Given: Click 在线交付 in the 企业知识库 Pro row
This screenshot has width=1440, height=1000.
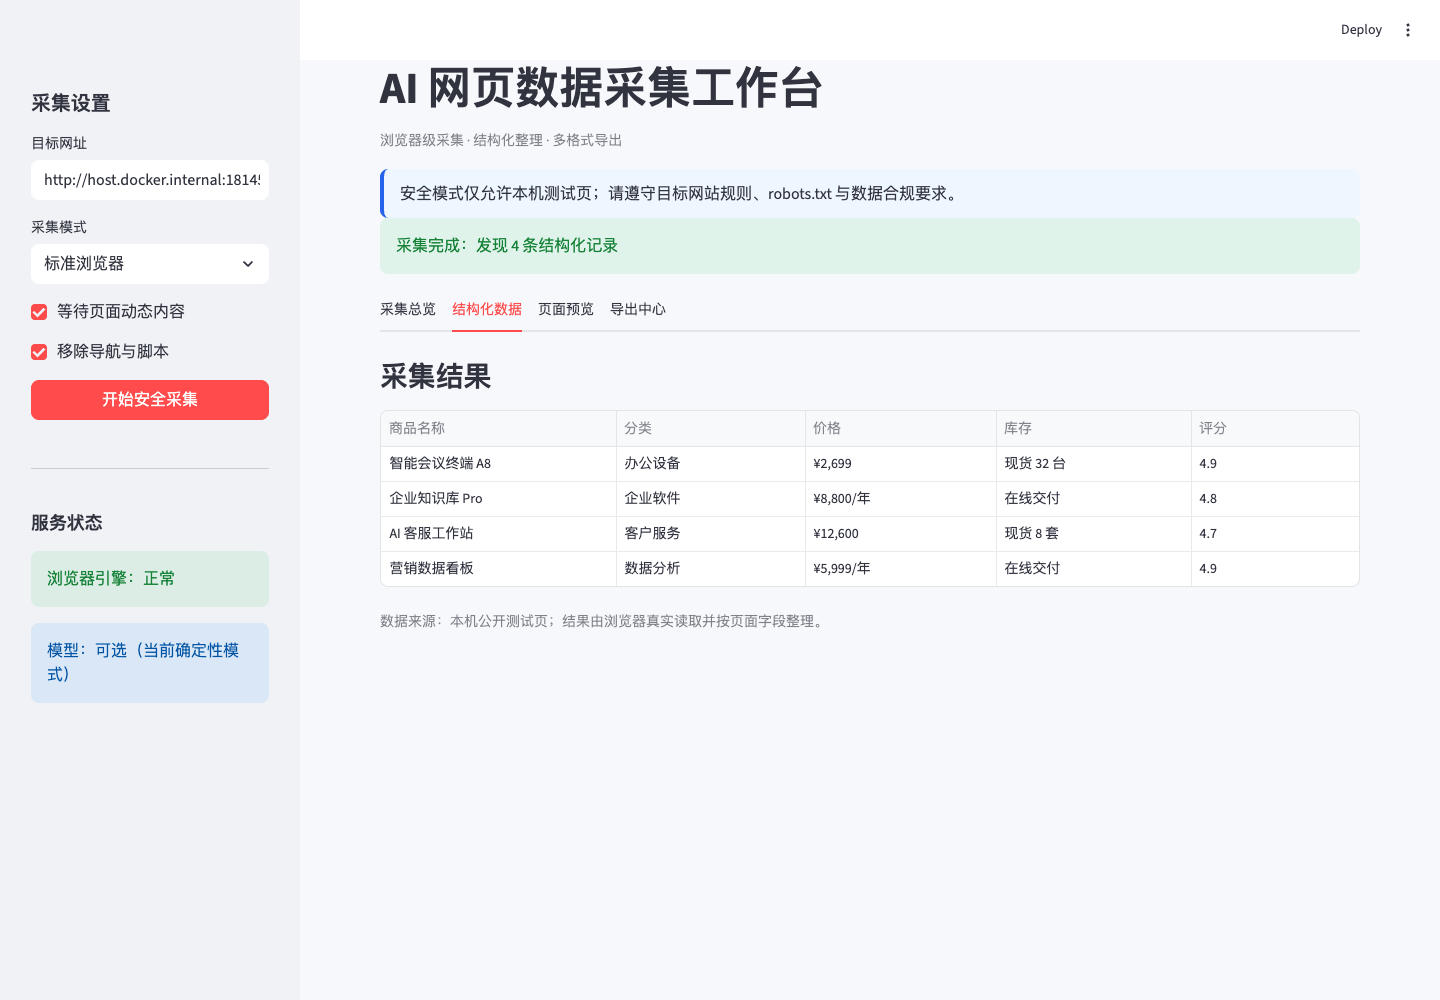Looking at the screenshot, I should (1094, 499).
